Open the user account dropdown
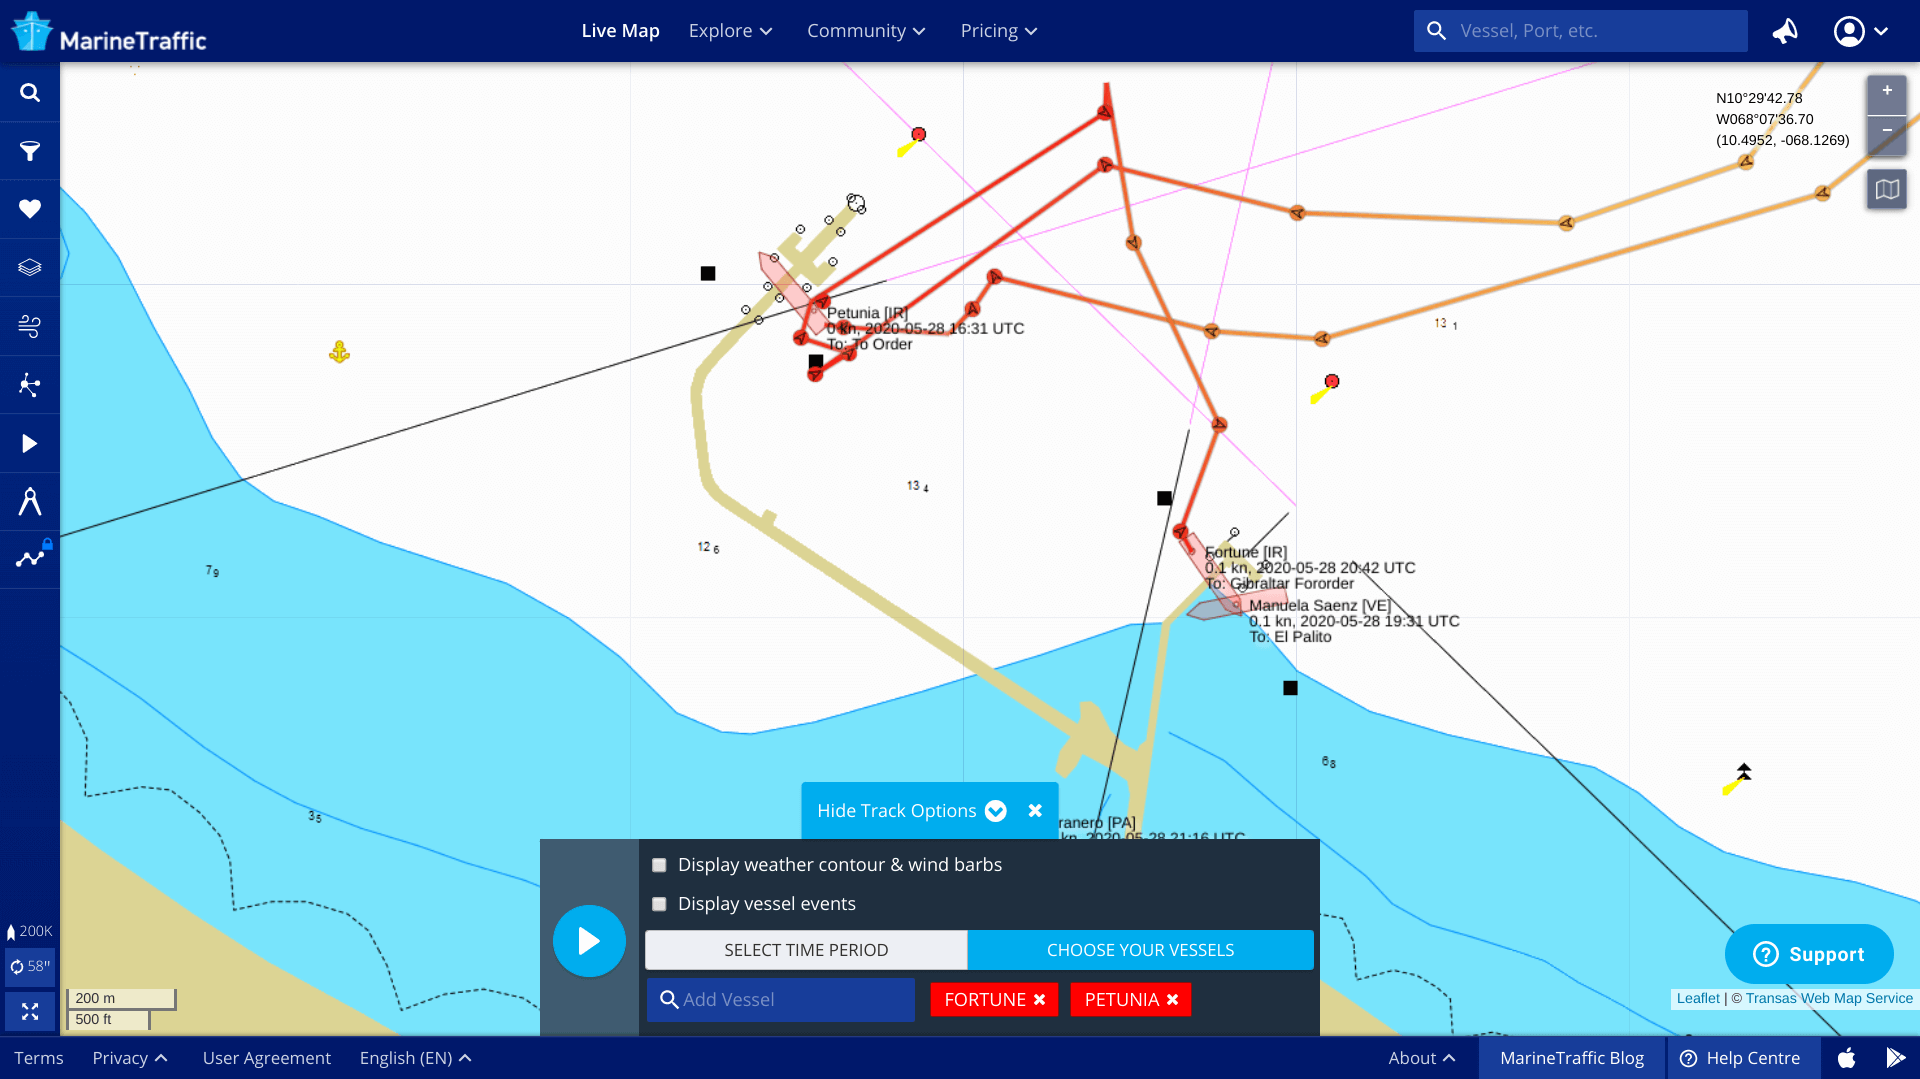This screenshot has width=1920, height=1079. pos(1860,31)
